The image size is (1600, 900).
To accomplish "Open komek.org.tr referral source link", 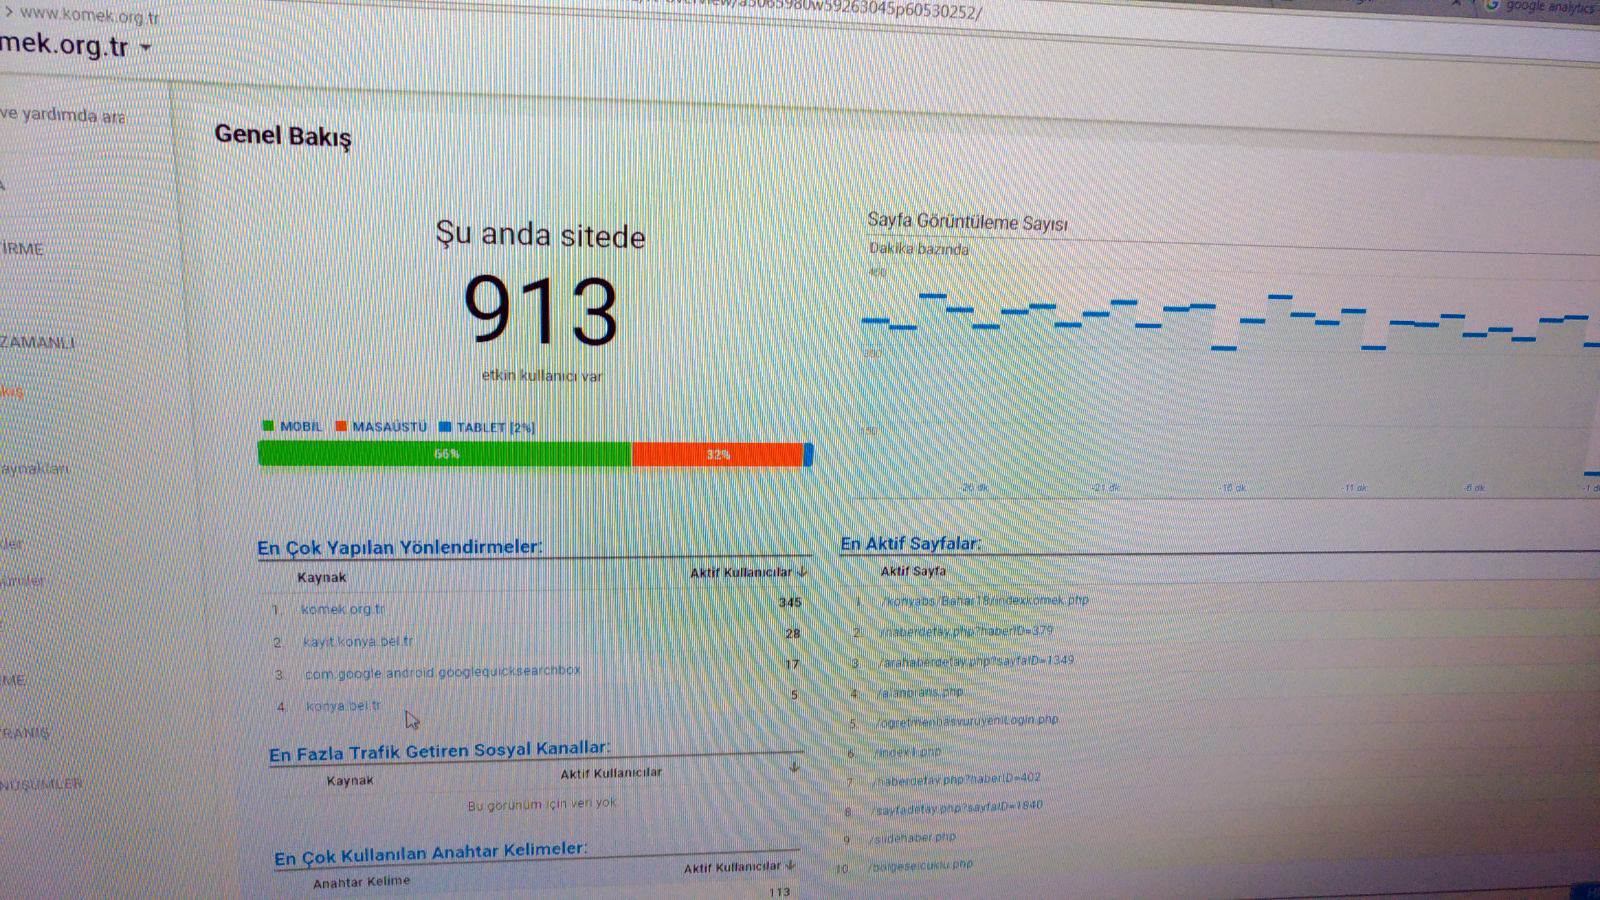I will (342, 609).
